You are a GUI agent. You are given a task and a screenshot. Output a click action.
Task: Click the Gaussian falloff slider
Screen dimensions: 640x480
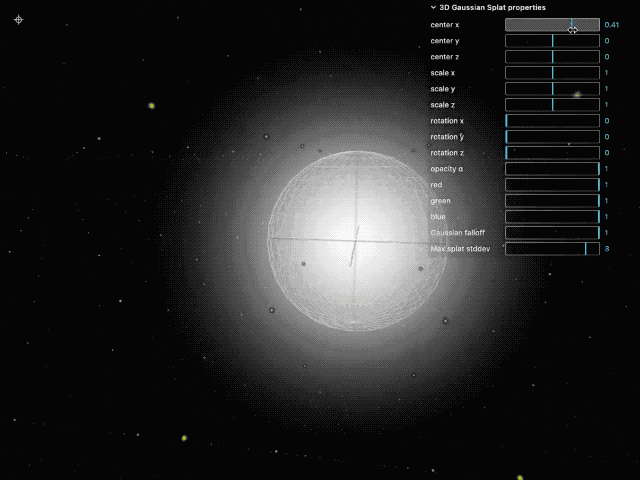(x=552, y=233)
